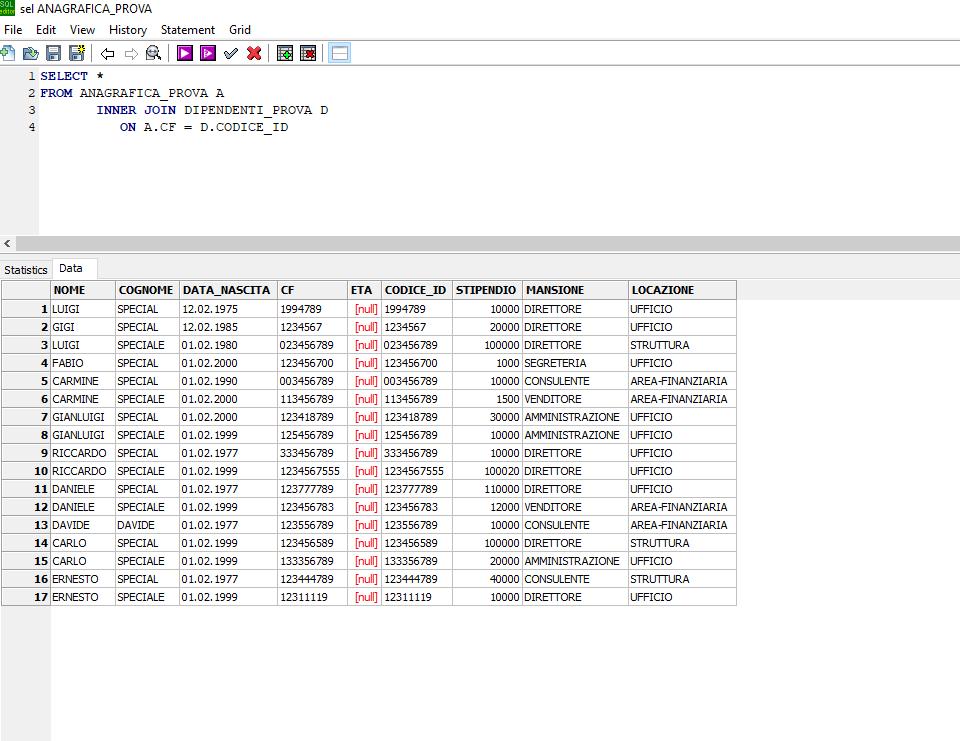The height and width of the screenshot is (741, 960).
Task: Switch to the Statistics tab
Action: pos(26,269)
